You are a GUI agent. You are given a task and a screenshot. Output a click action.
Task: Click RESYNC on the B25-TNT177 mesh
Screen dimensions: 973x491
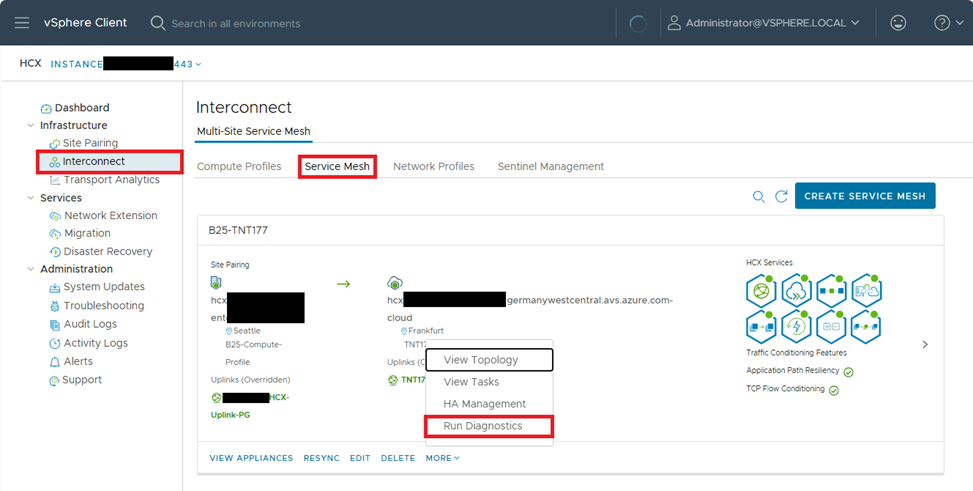pyautogui.click(x=321, y=458)
